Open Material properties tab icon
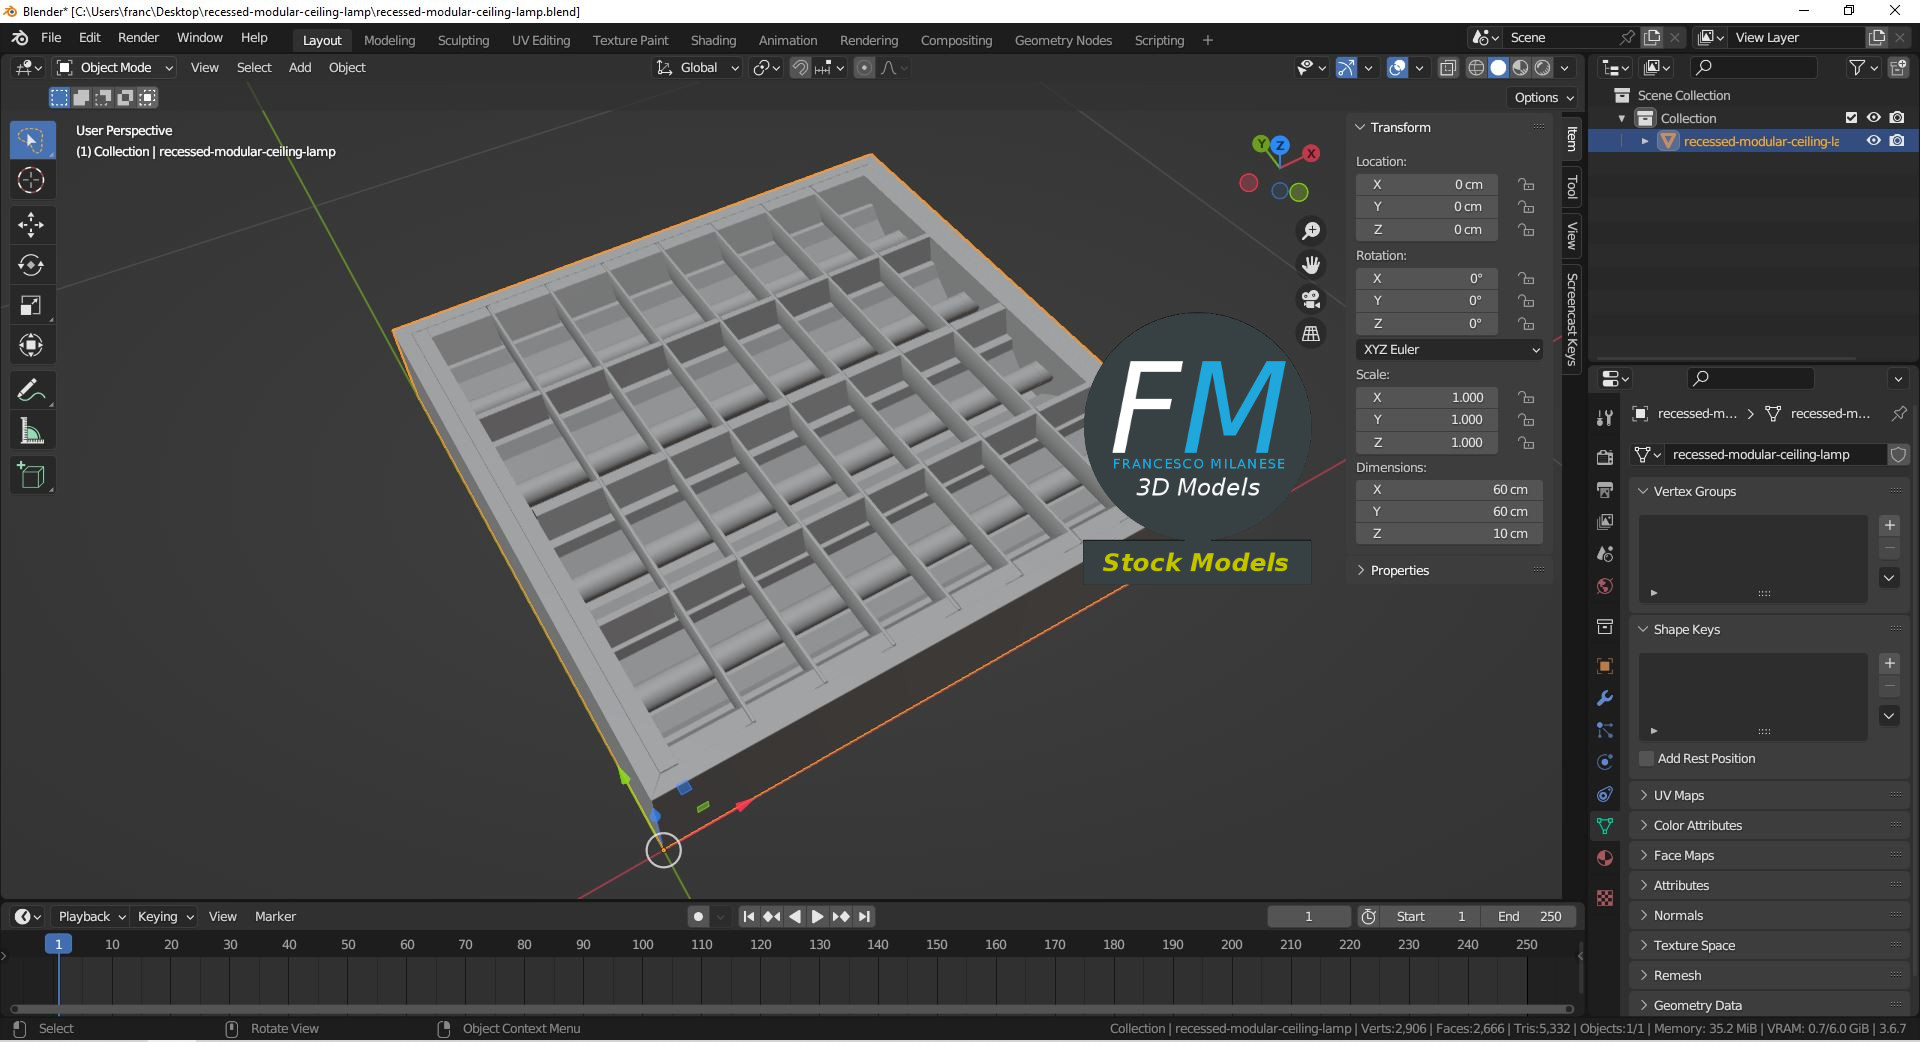Viewport: 1920px width, 1042px height. [x=1605, y=858]
